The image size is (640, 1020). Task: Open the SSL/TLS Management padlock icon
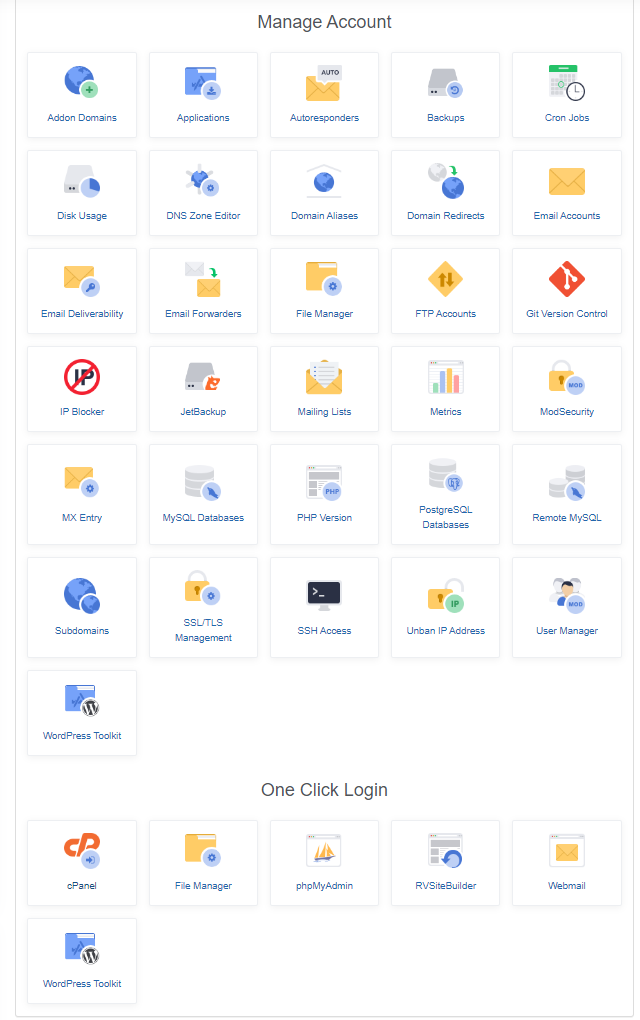(203, 587)
